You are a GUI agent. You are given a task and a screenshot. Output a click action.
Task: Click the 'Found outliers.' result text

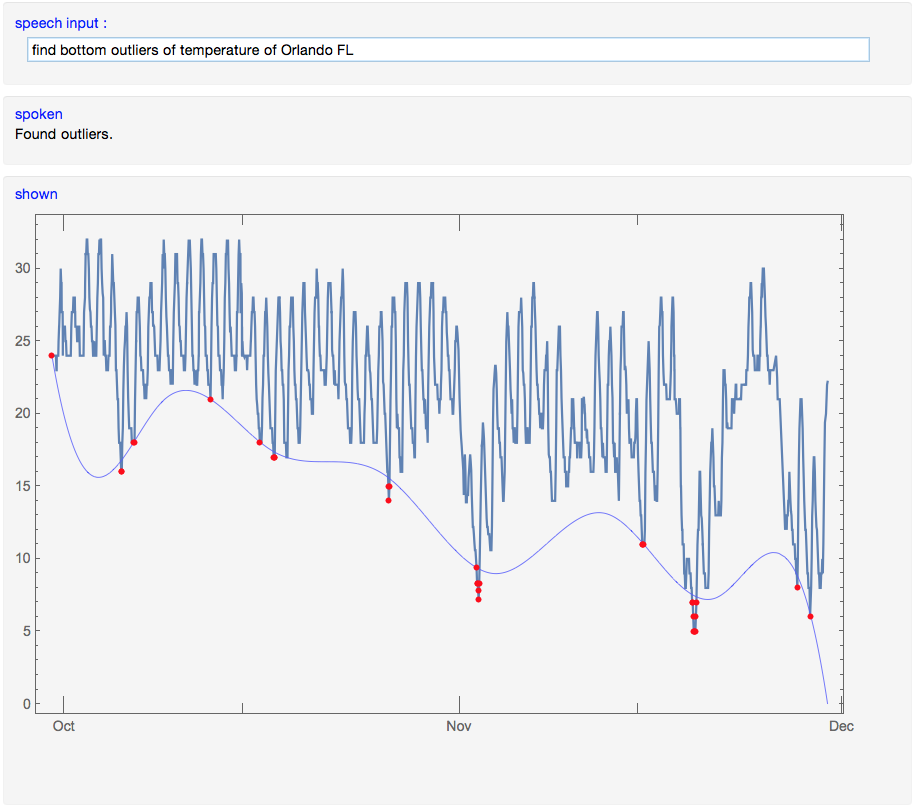(64, 134)
